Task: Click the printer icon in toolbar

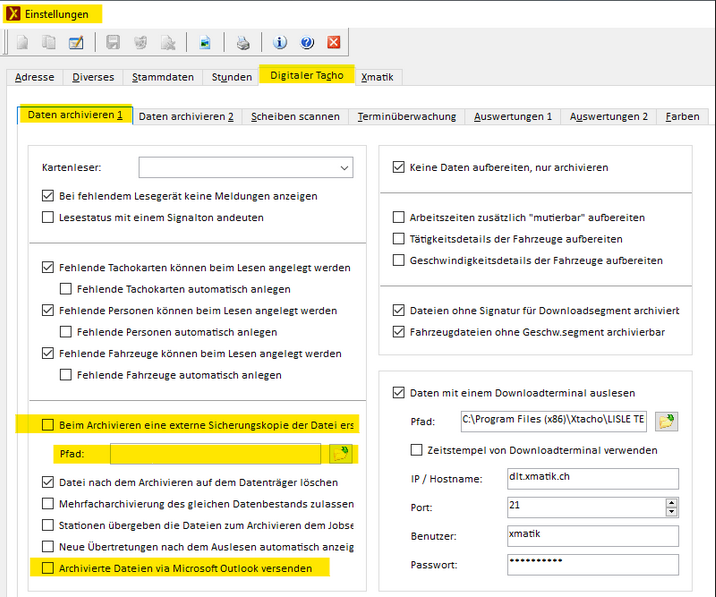Action: [243, 43]
